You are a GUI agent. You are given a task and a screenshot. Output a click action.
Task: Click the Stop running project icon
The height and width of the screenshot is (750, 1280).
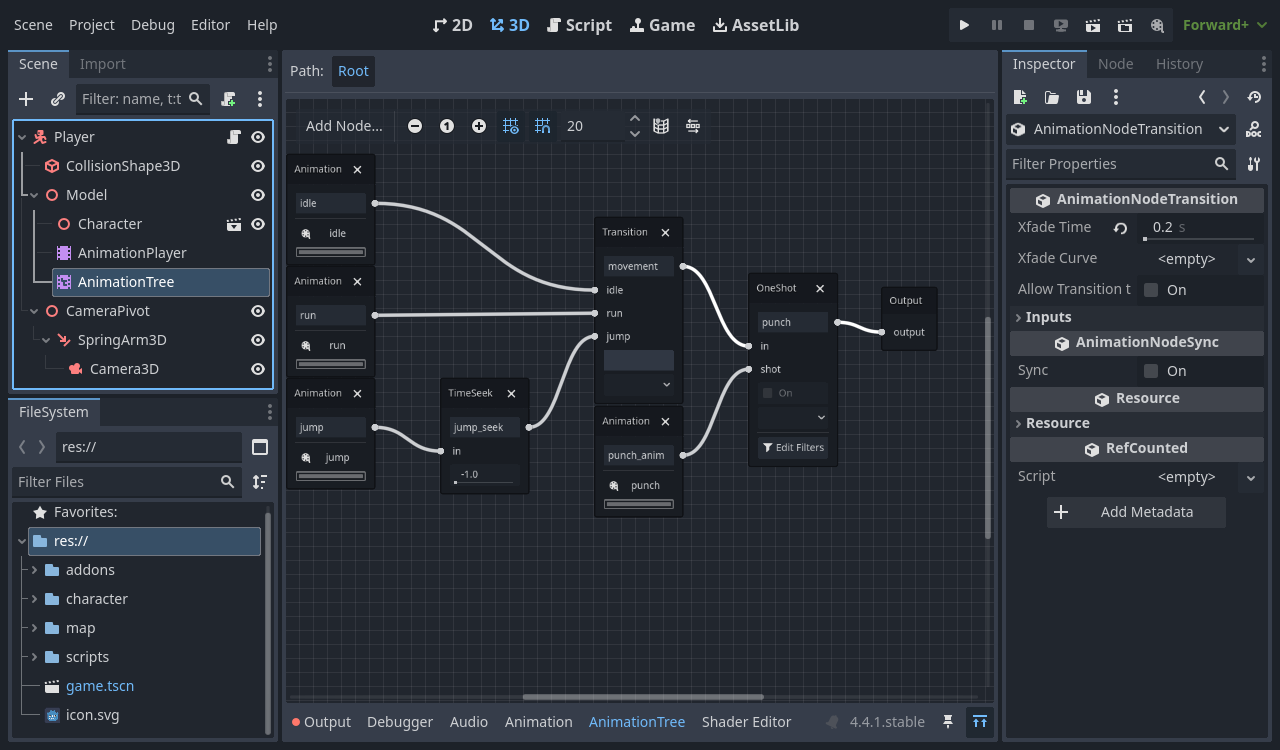tap(1029, 25)
